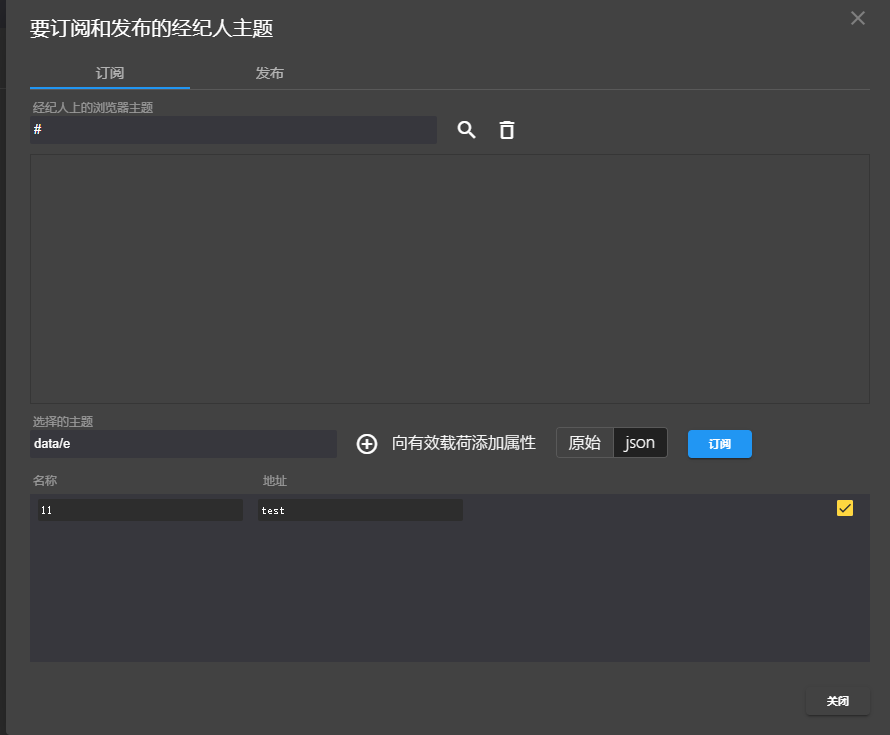Select the json payload format option
Screen dimensions: 890x735
click(640, 443)
